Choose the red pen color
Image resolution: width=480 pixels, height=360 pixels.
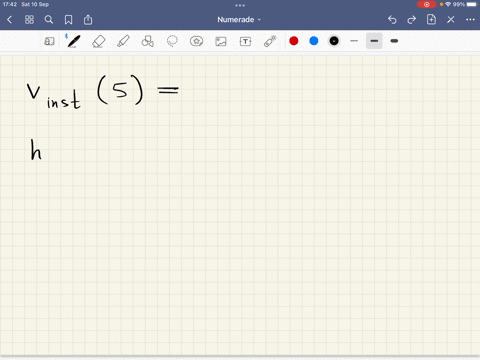[x=294, y=41]
